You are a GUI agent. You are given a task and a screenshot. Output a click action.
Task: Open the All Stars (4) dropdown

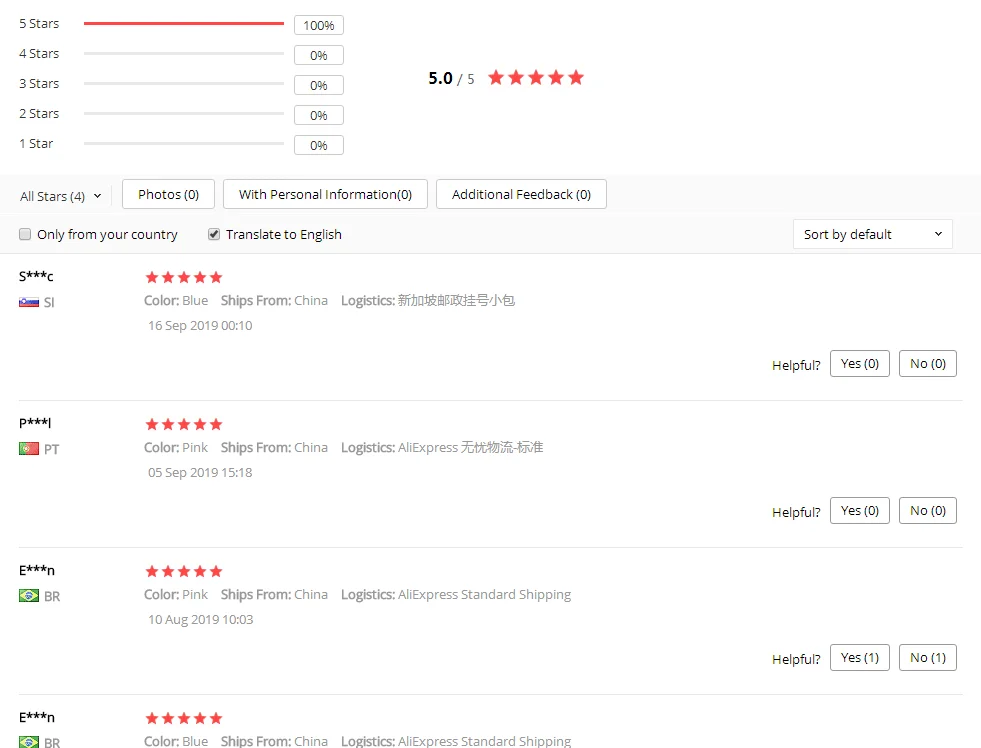pos(61,196)
